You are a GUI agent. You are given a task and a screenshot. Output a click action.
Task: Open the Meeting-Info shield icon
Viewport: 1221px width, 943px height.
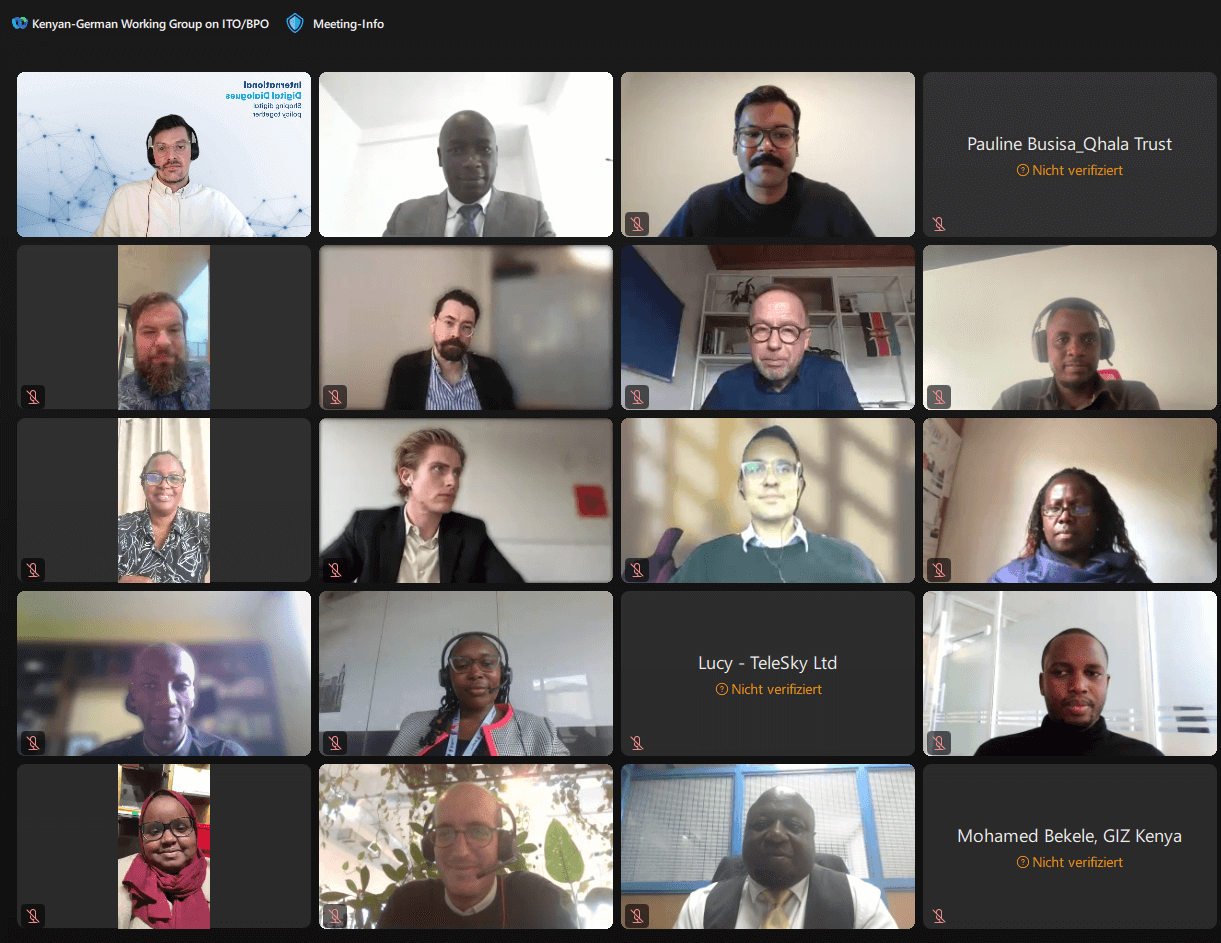tap(294, 23)
